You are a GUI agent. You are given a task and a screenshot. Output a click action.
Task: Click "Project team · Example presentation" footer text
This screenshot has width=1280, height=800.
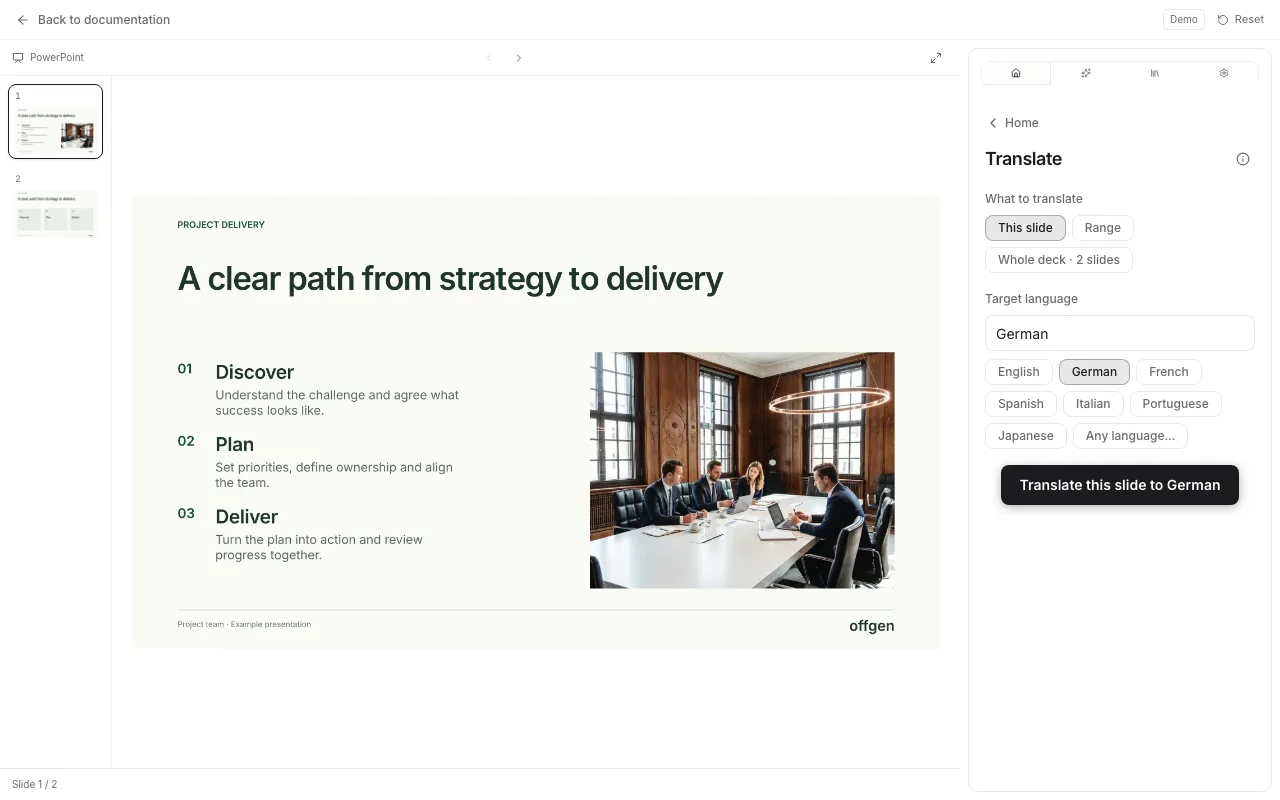click(244, 624)
